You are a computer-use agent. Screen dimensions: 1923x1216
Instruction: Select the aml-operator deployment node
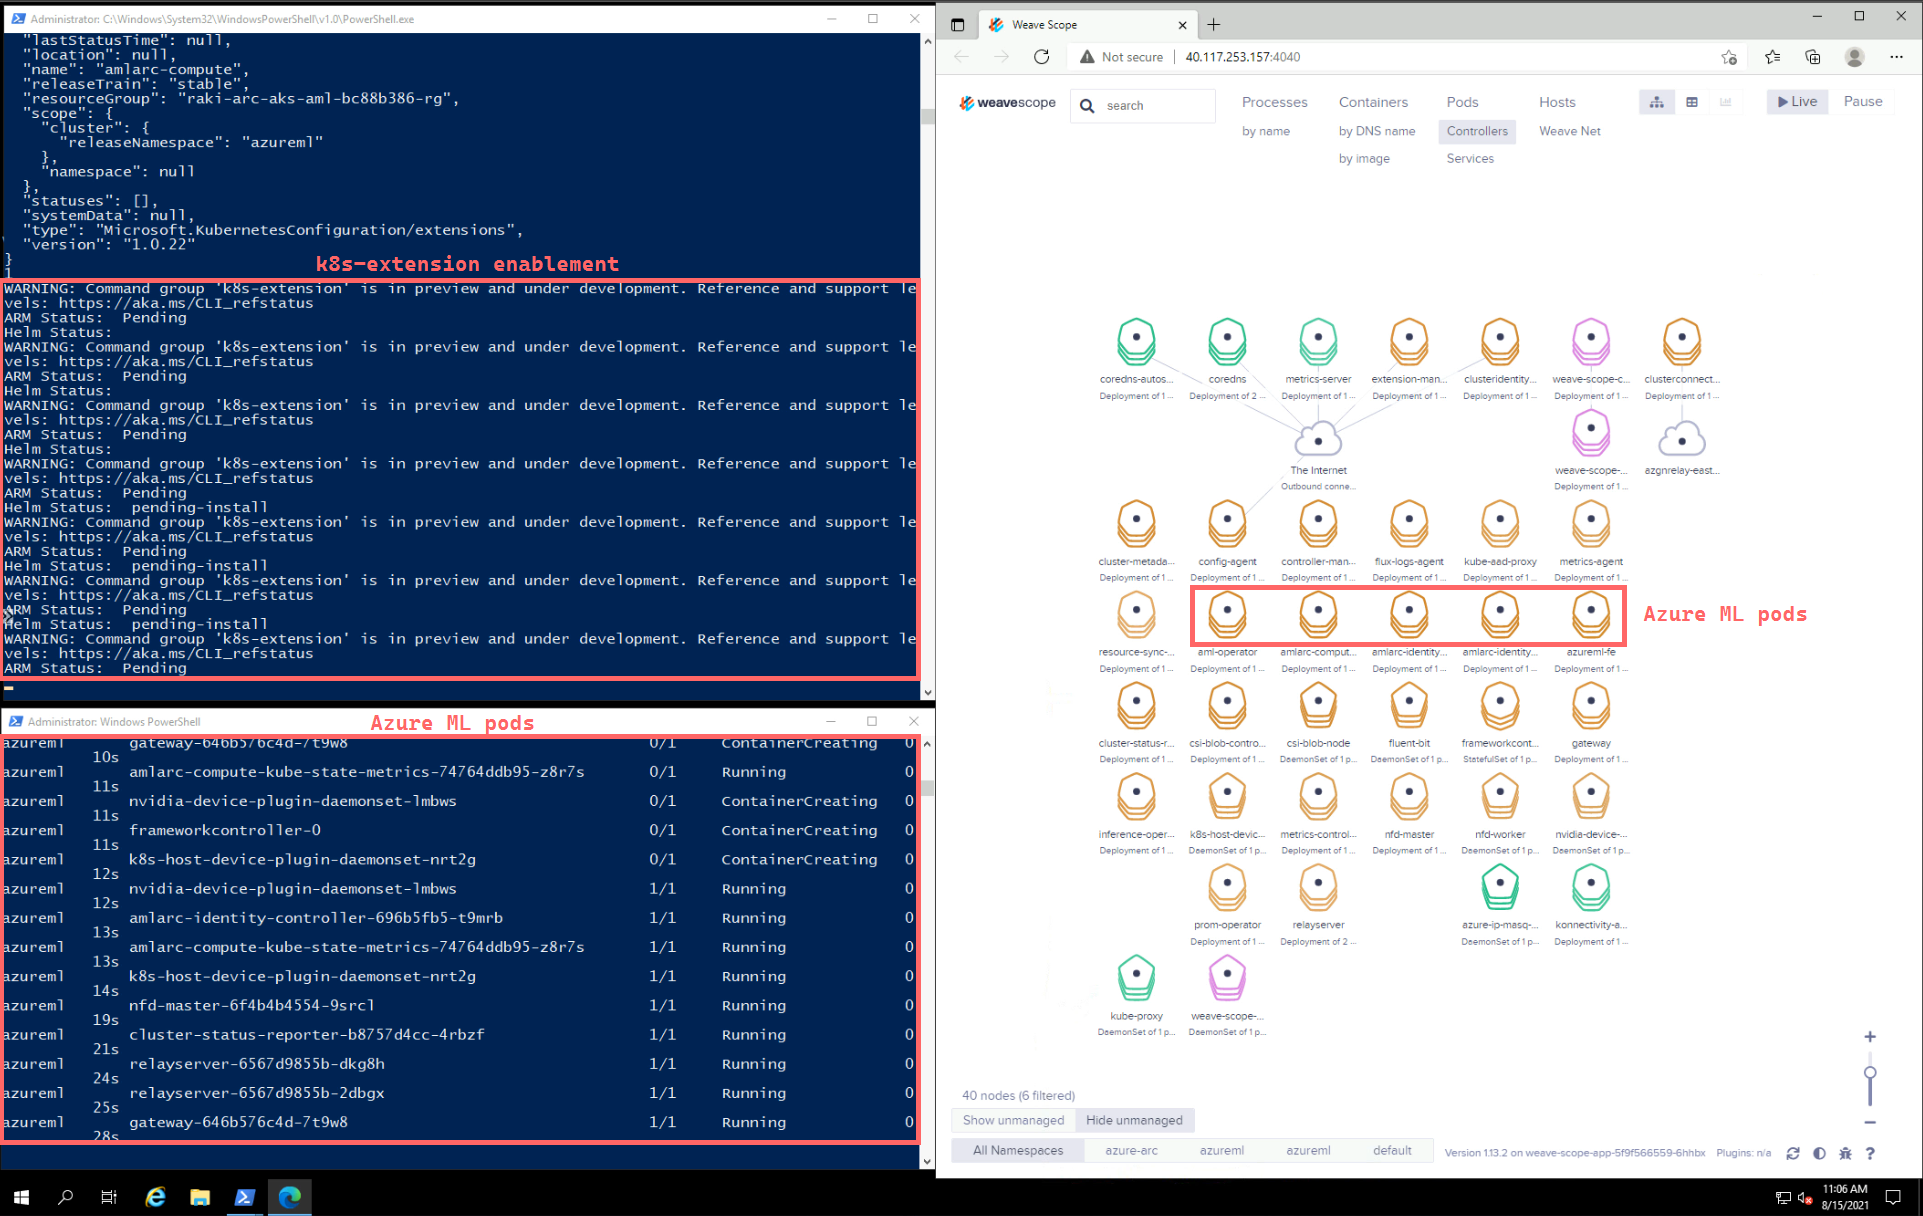click(x=1227, y=616)
